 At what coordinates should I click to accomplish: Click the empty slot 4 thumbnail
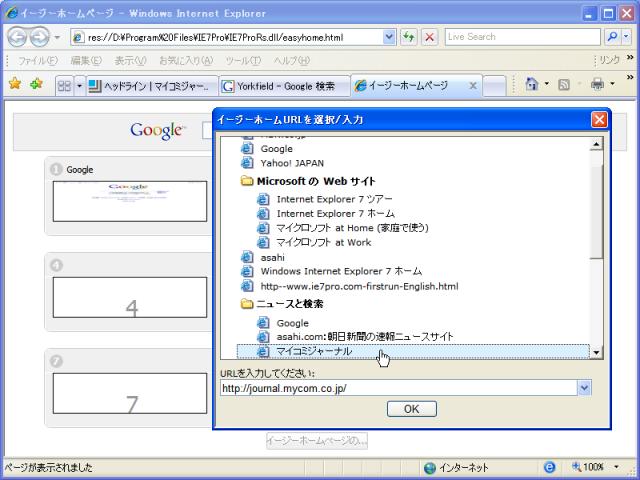(x=130, y=298)
